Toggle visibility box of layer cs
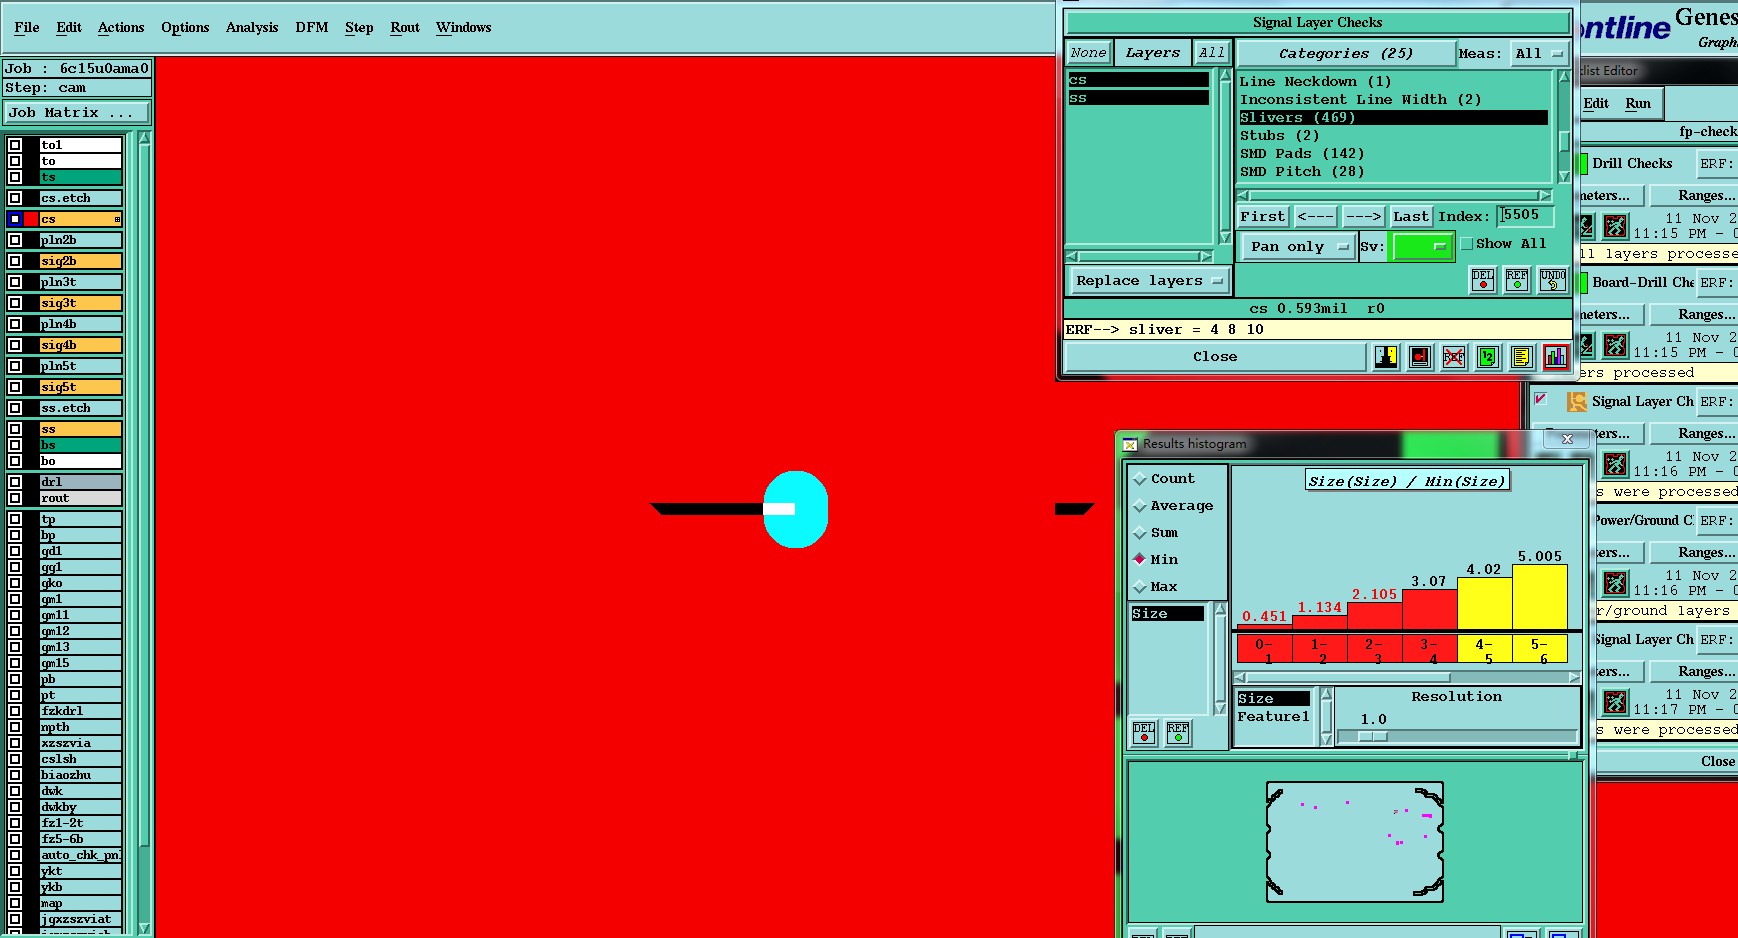This screenshot has width=1738, height=938. coord(15,219)
